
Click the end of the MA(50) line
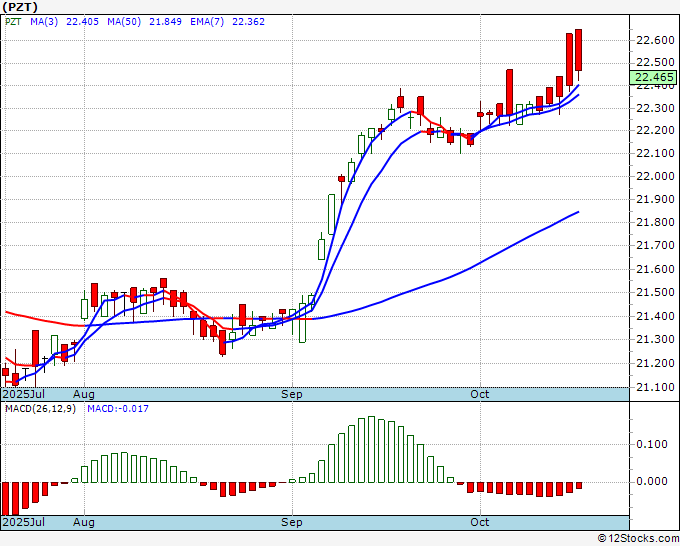(579, 212)
